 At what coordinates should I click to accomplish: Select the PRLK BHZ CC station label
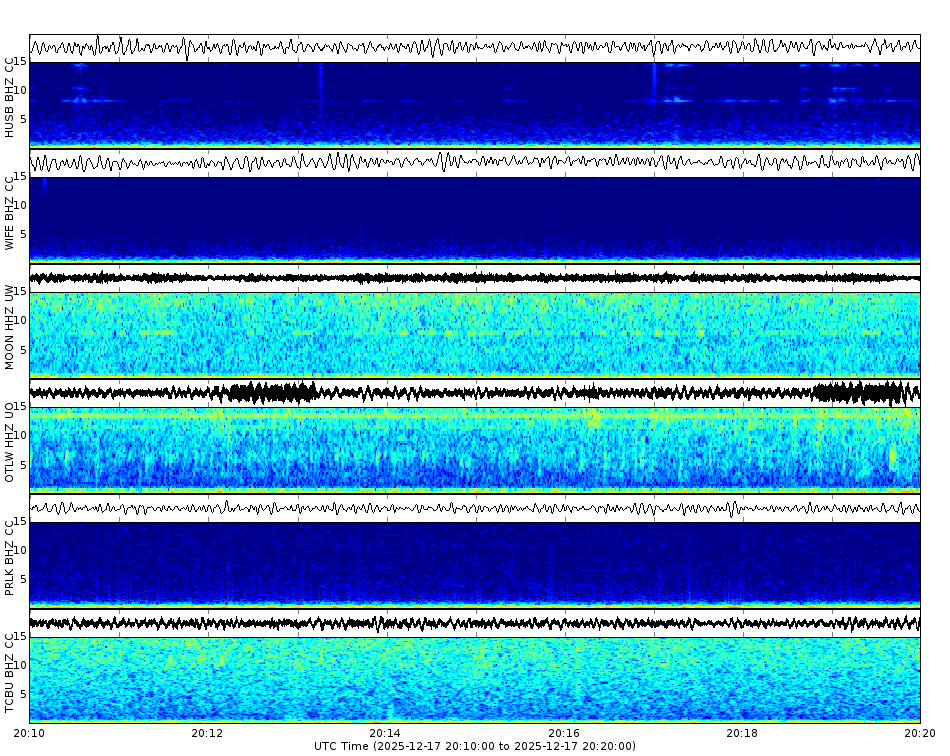(10, 555)
